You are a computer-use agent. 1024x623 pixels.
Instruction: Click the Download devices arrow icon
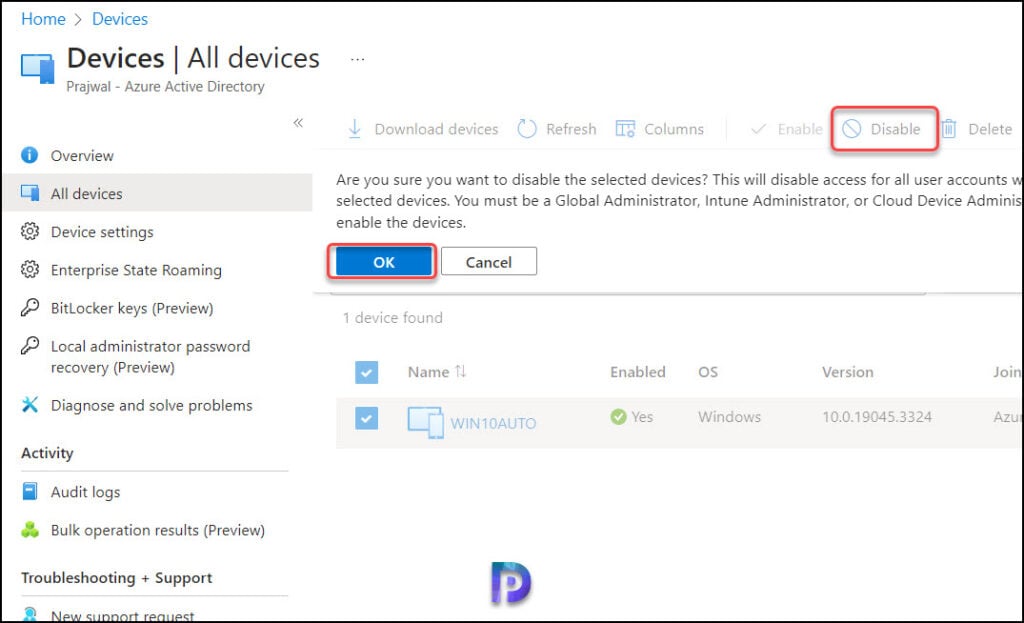355,129
